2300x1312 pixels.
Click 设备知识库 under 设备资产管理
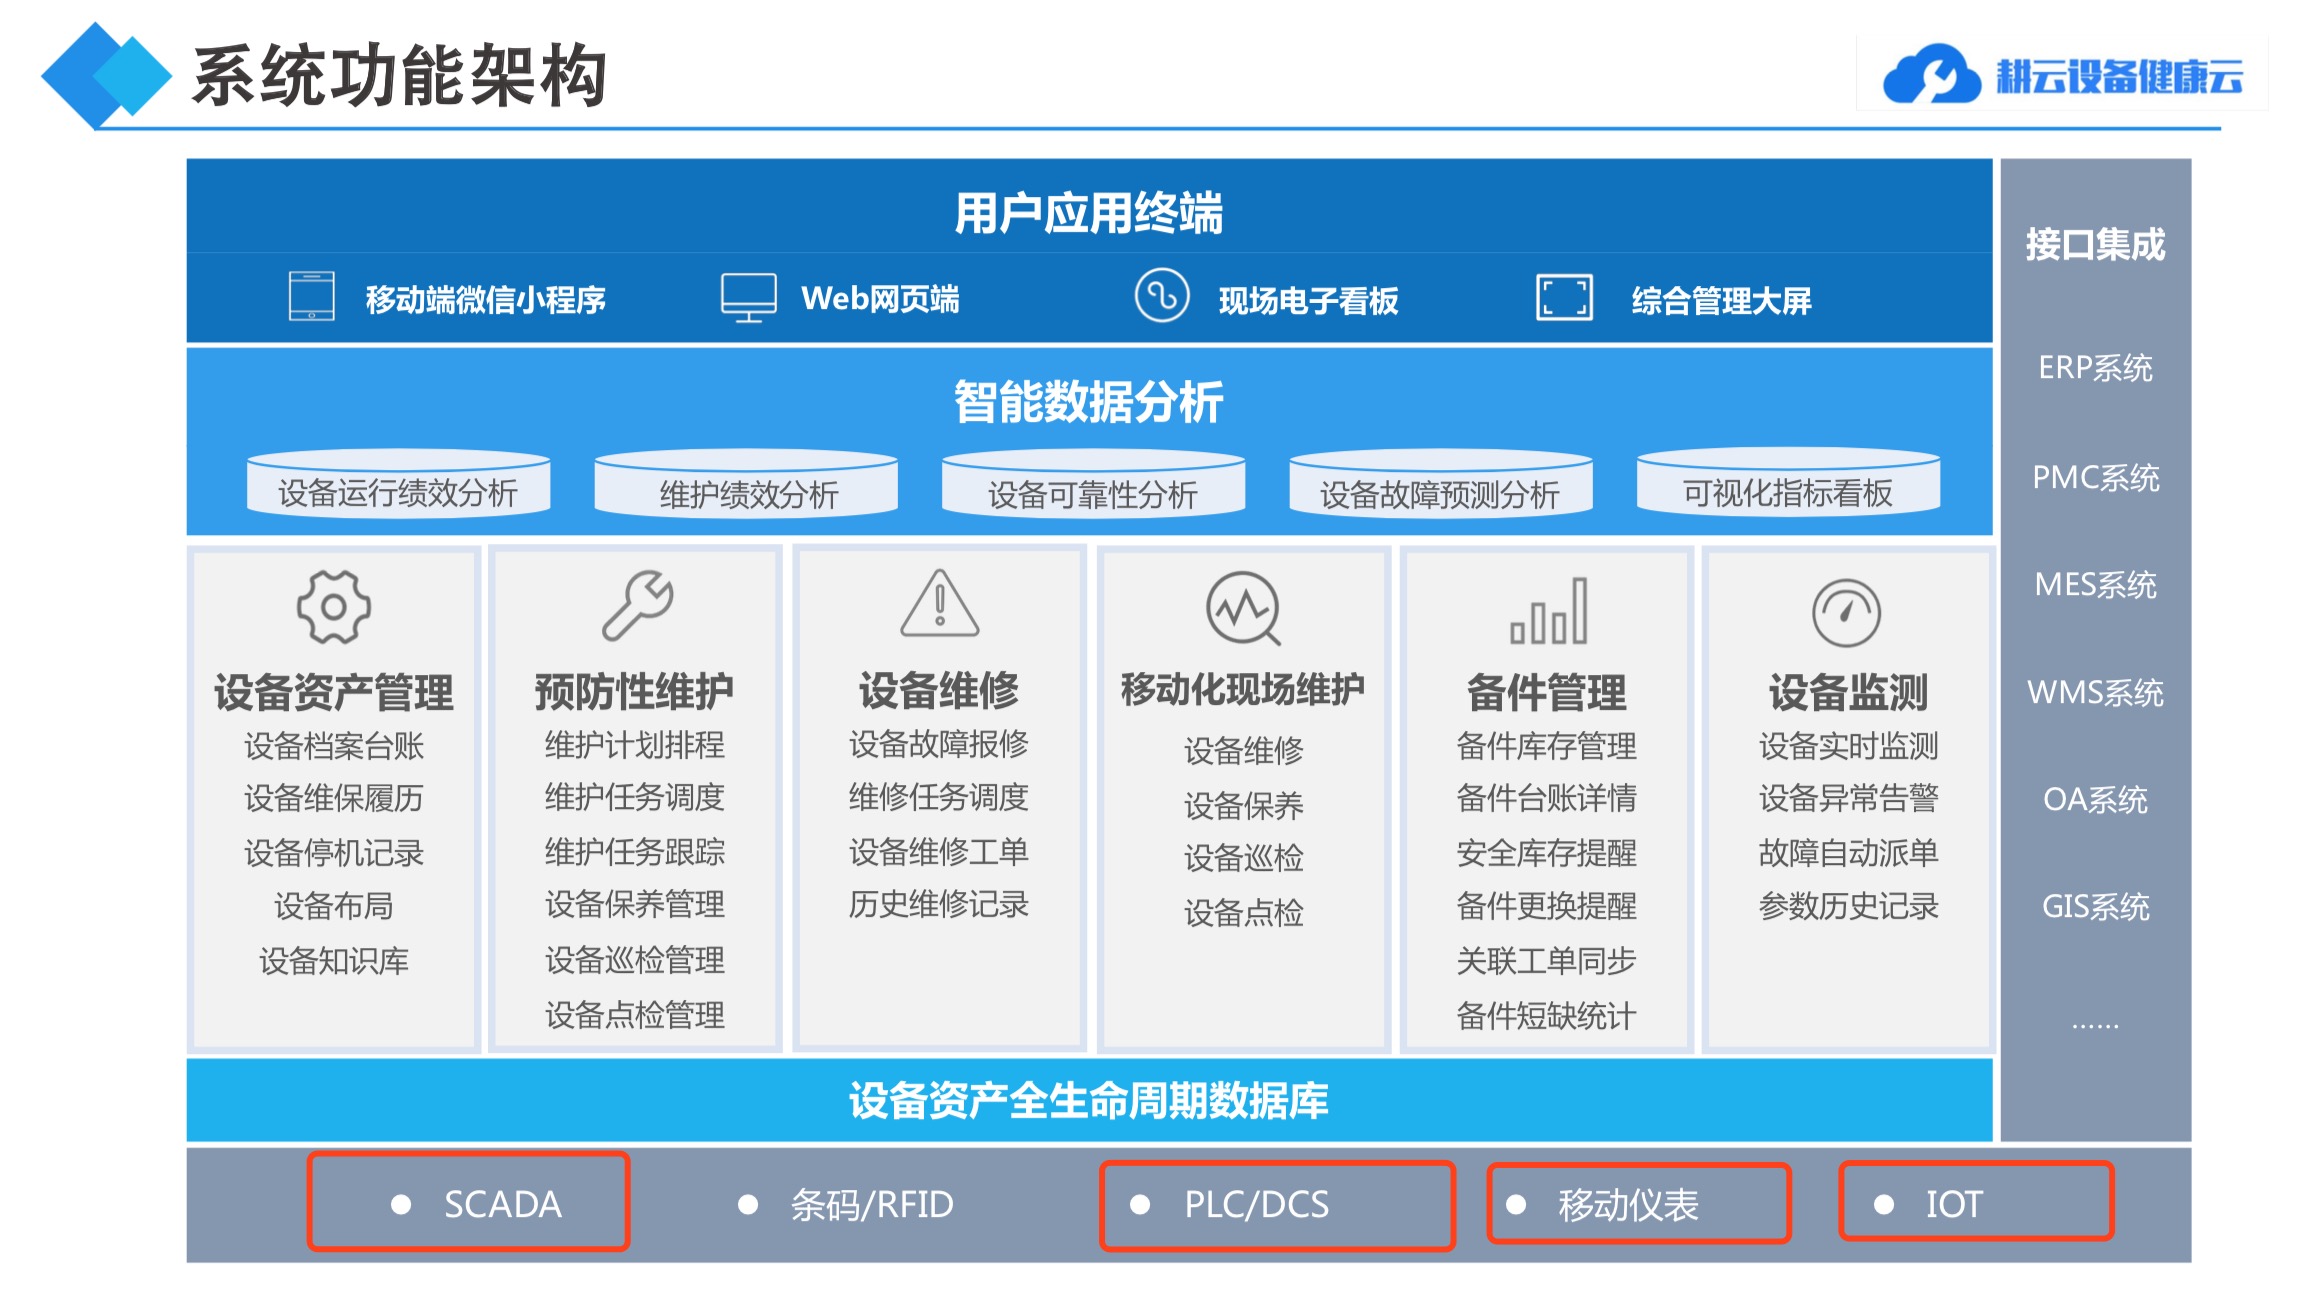tap(334, 961)
